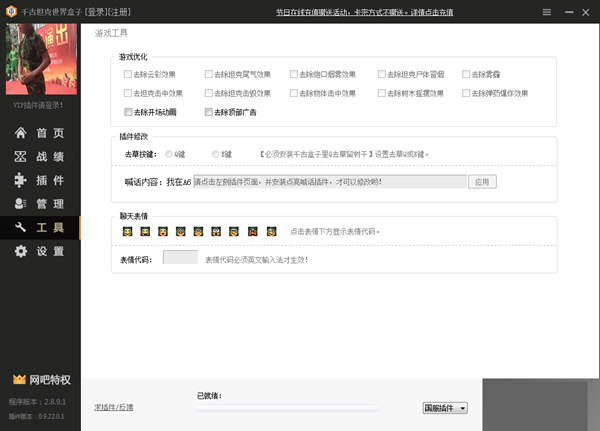Toggle 去除炮口烟雾效果 checkbox

click(293, 74)
